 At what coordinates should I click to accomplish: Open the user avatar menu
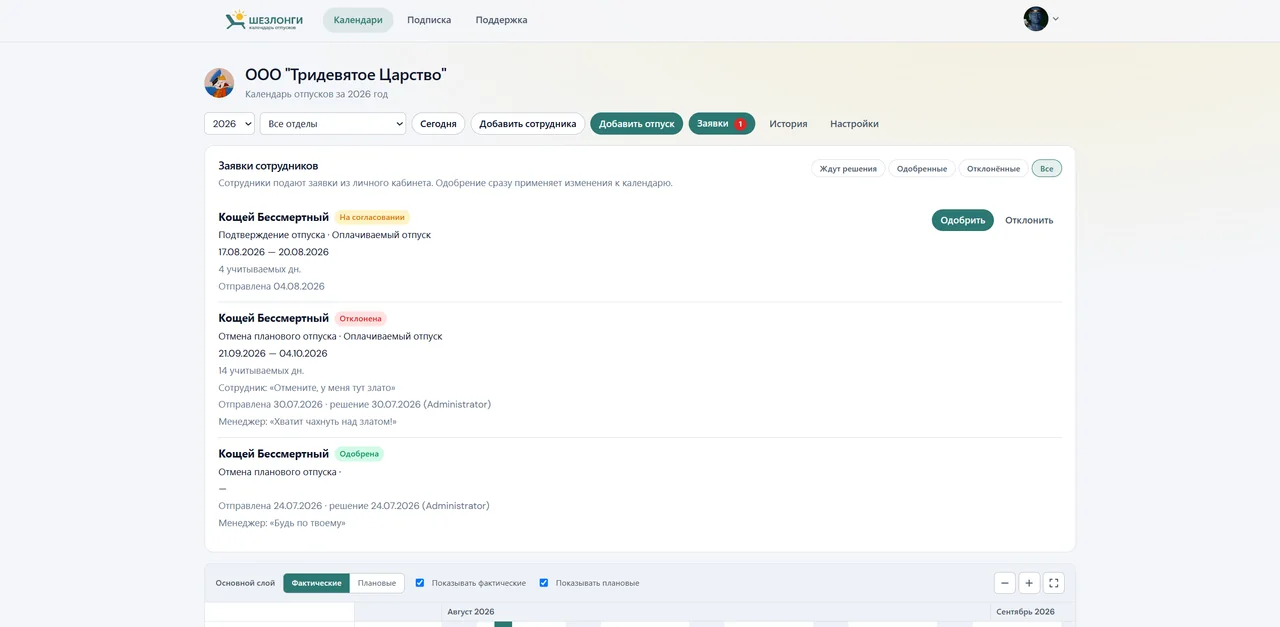[x=1035, y=19]
